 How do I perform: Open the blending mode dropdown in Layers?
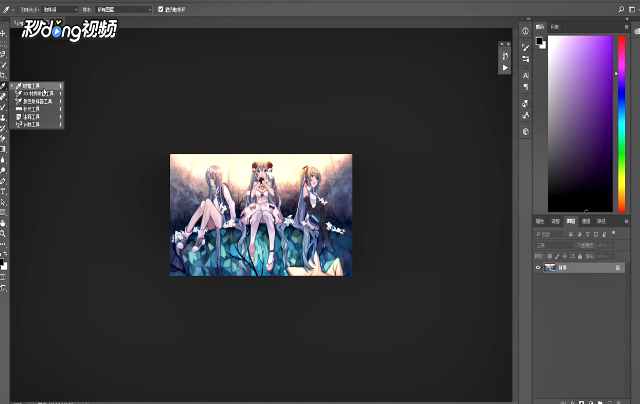point(554,245)
